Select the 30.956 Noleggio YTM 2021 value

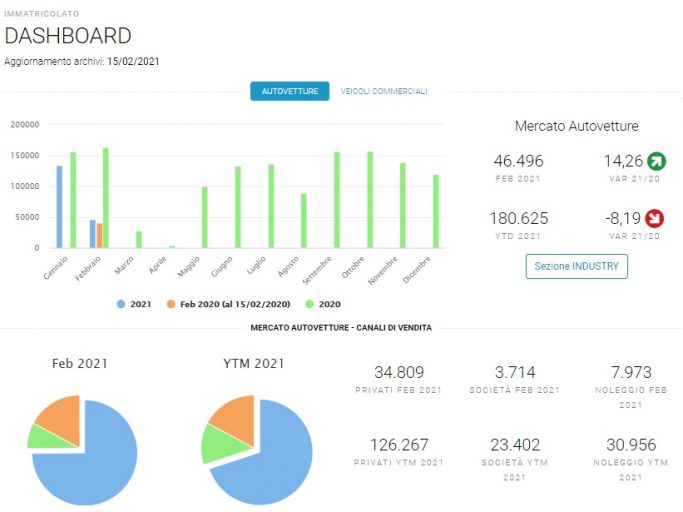(x=631, y=445)
